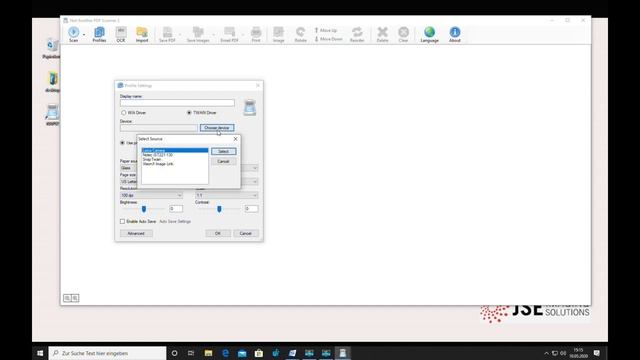The height and width of the screenshot is (360, 640).
Task: Click the scanner icon in Profile Settings
Action: (x=250, y=107)
